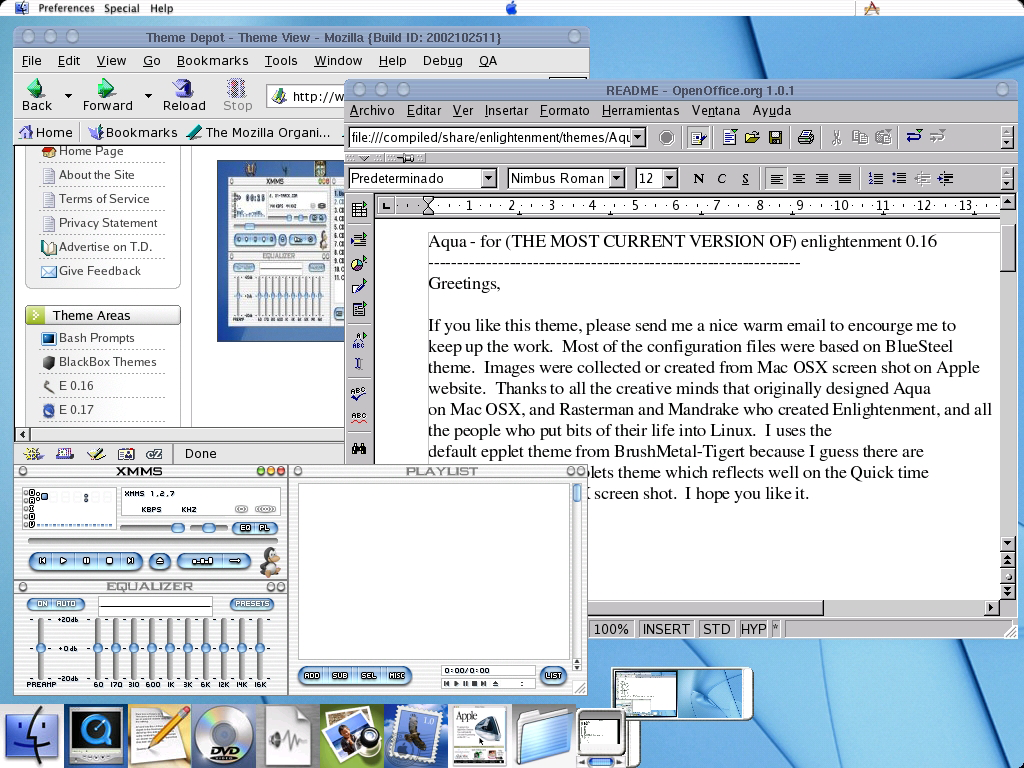This screenshot has width=1024, height=768.
Task: Click the Open file folder icon in OpenOffice
Action: [752, 137]
